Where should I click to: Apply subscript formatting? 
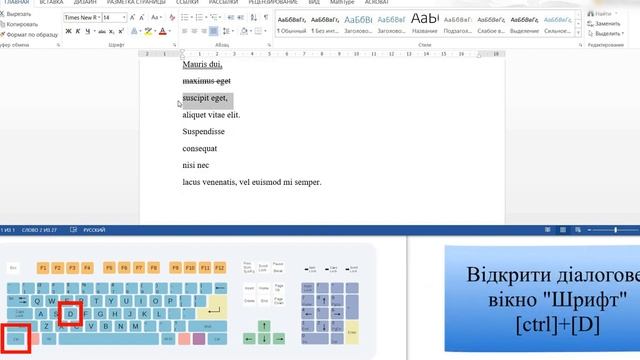(112, 31)
